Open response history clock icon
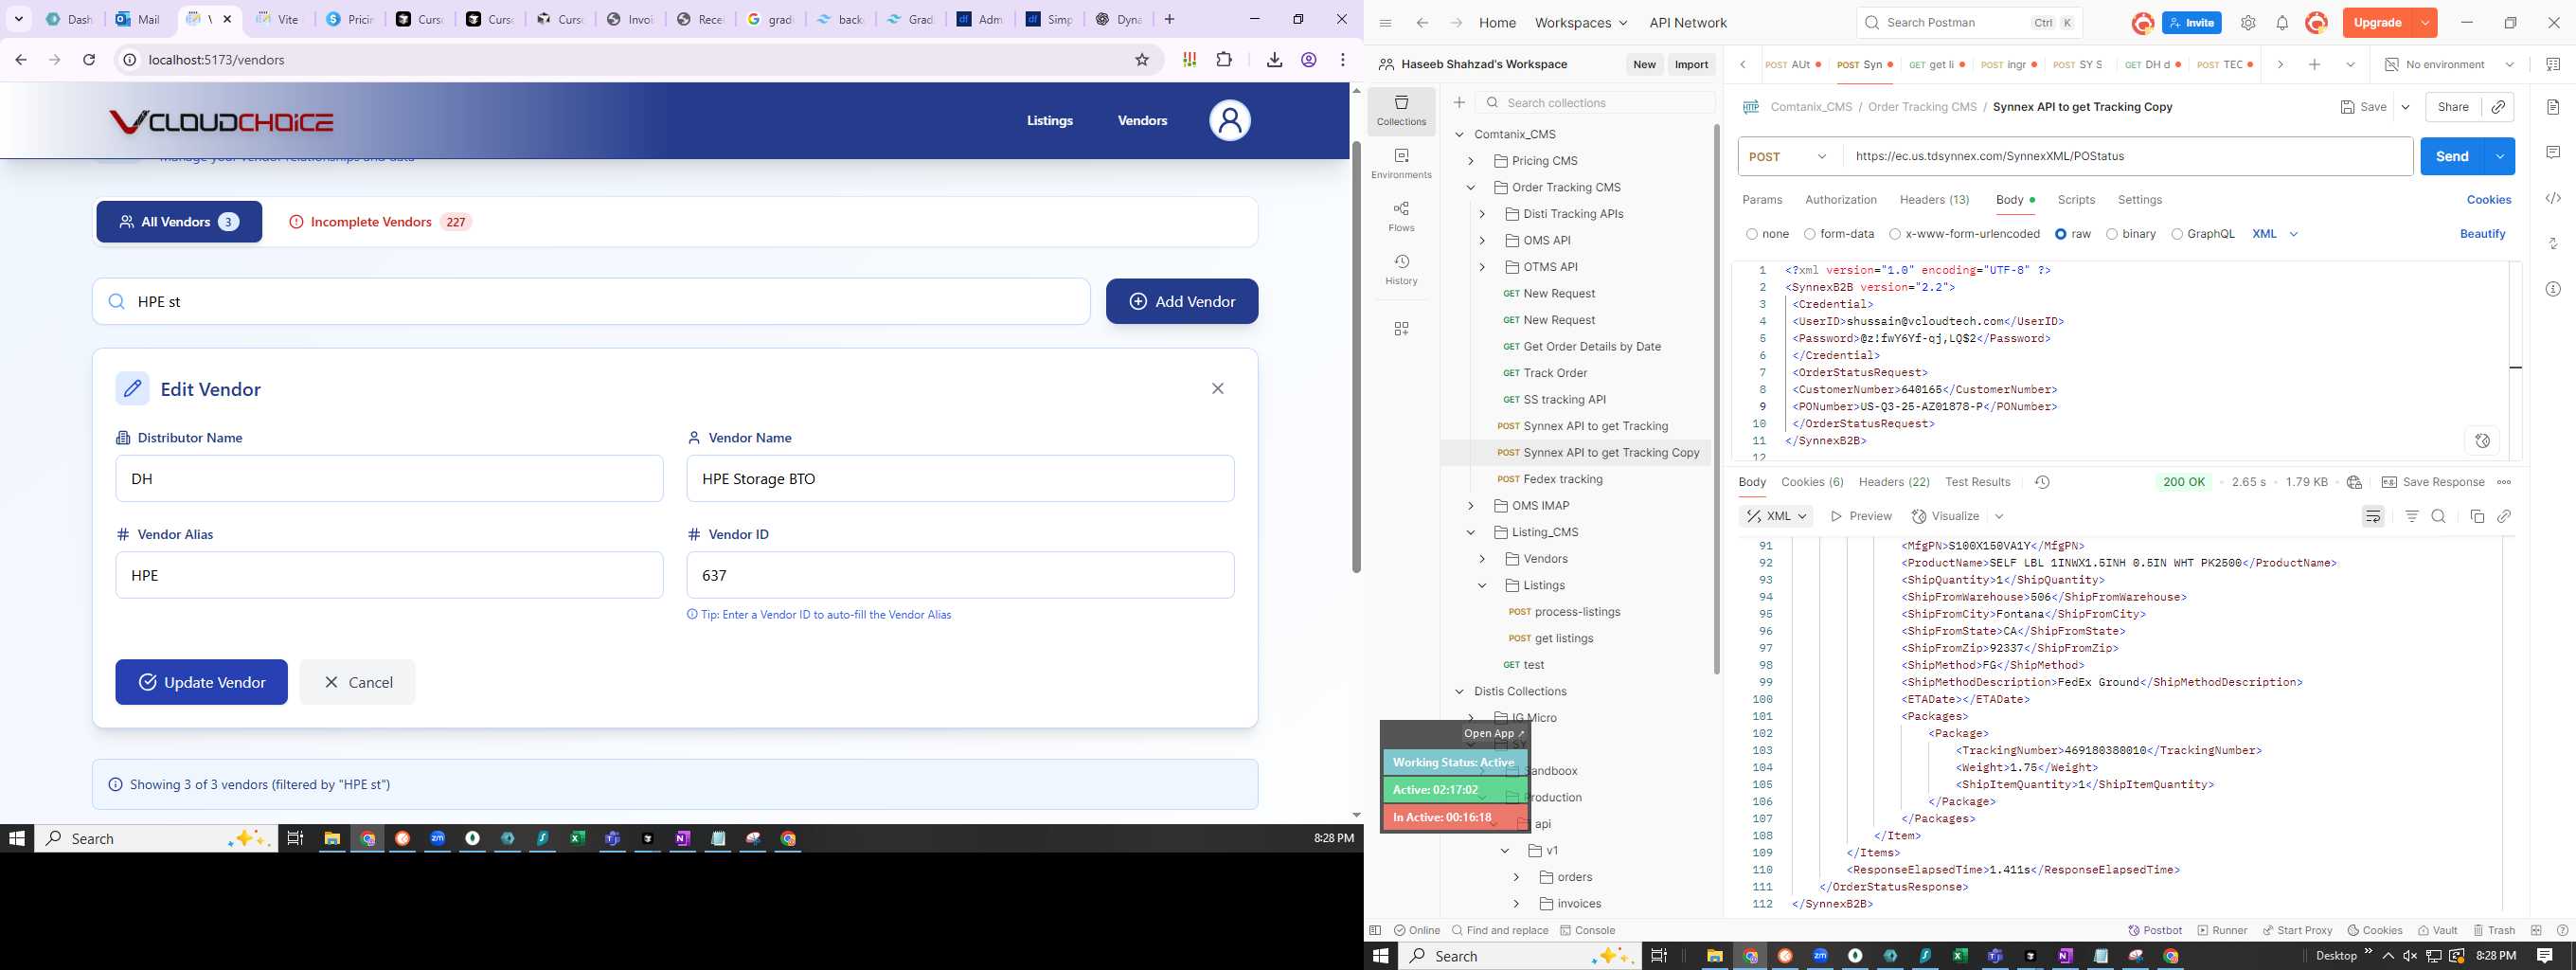This screenshot has width=2576, height=970. 2042,482
